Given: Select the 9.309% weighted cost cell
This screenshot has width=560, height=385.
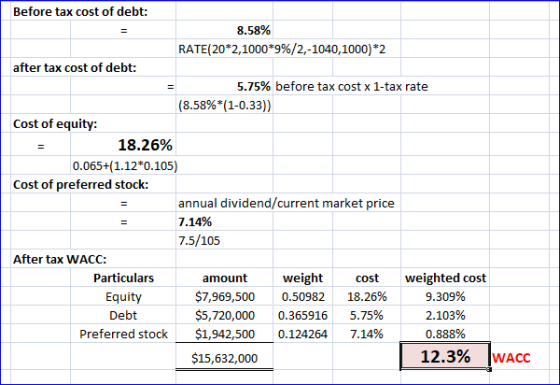Looking at the screenshot, I should (x=445, y=297).
